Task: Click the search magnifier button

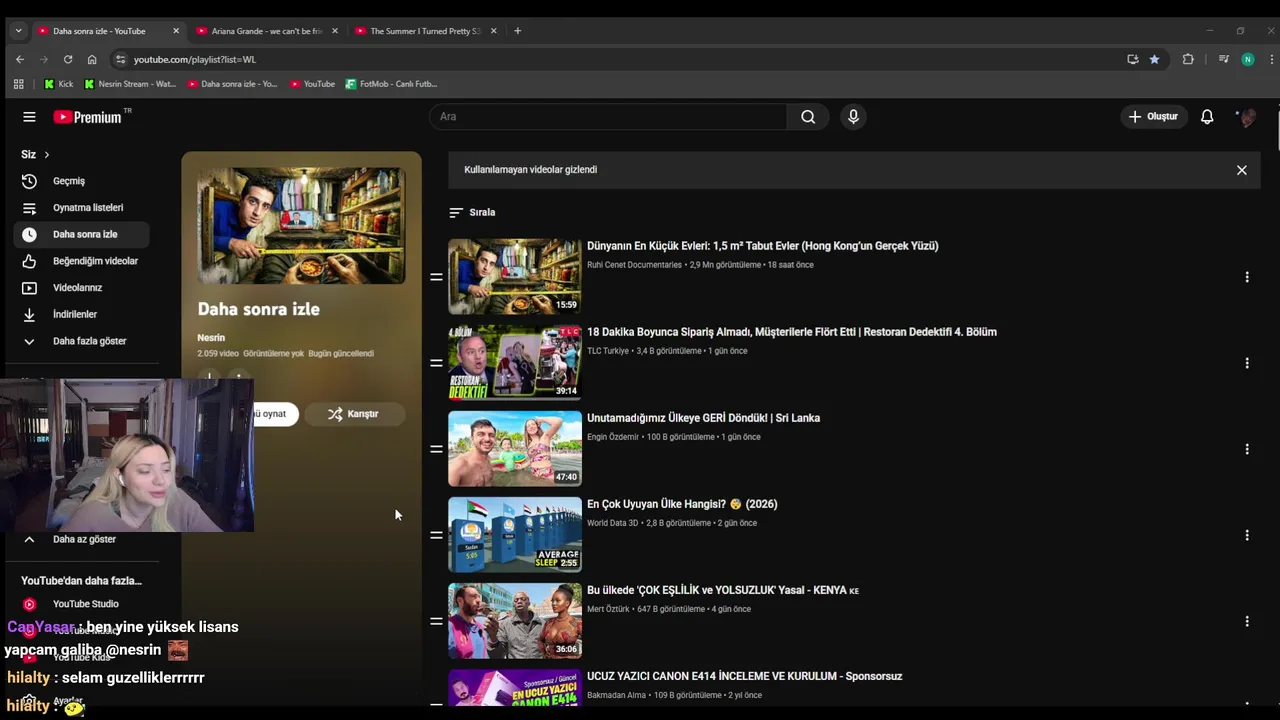Action: pos(808,117)
